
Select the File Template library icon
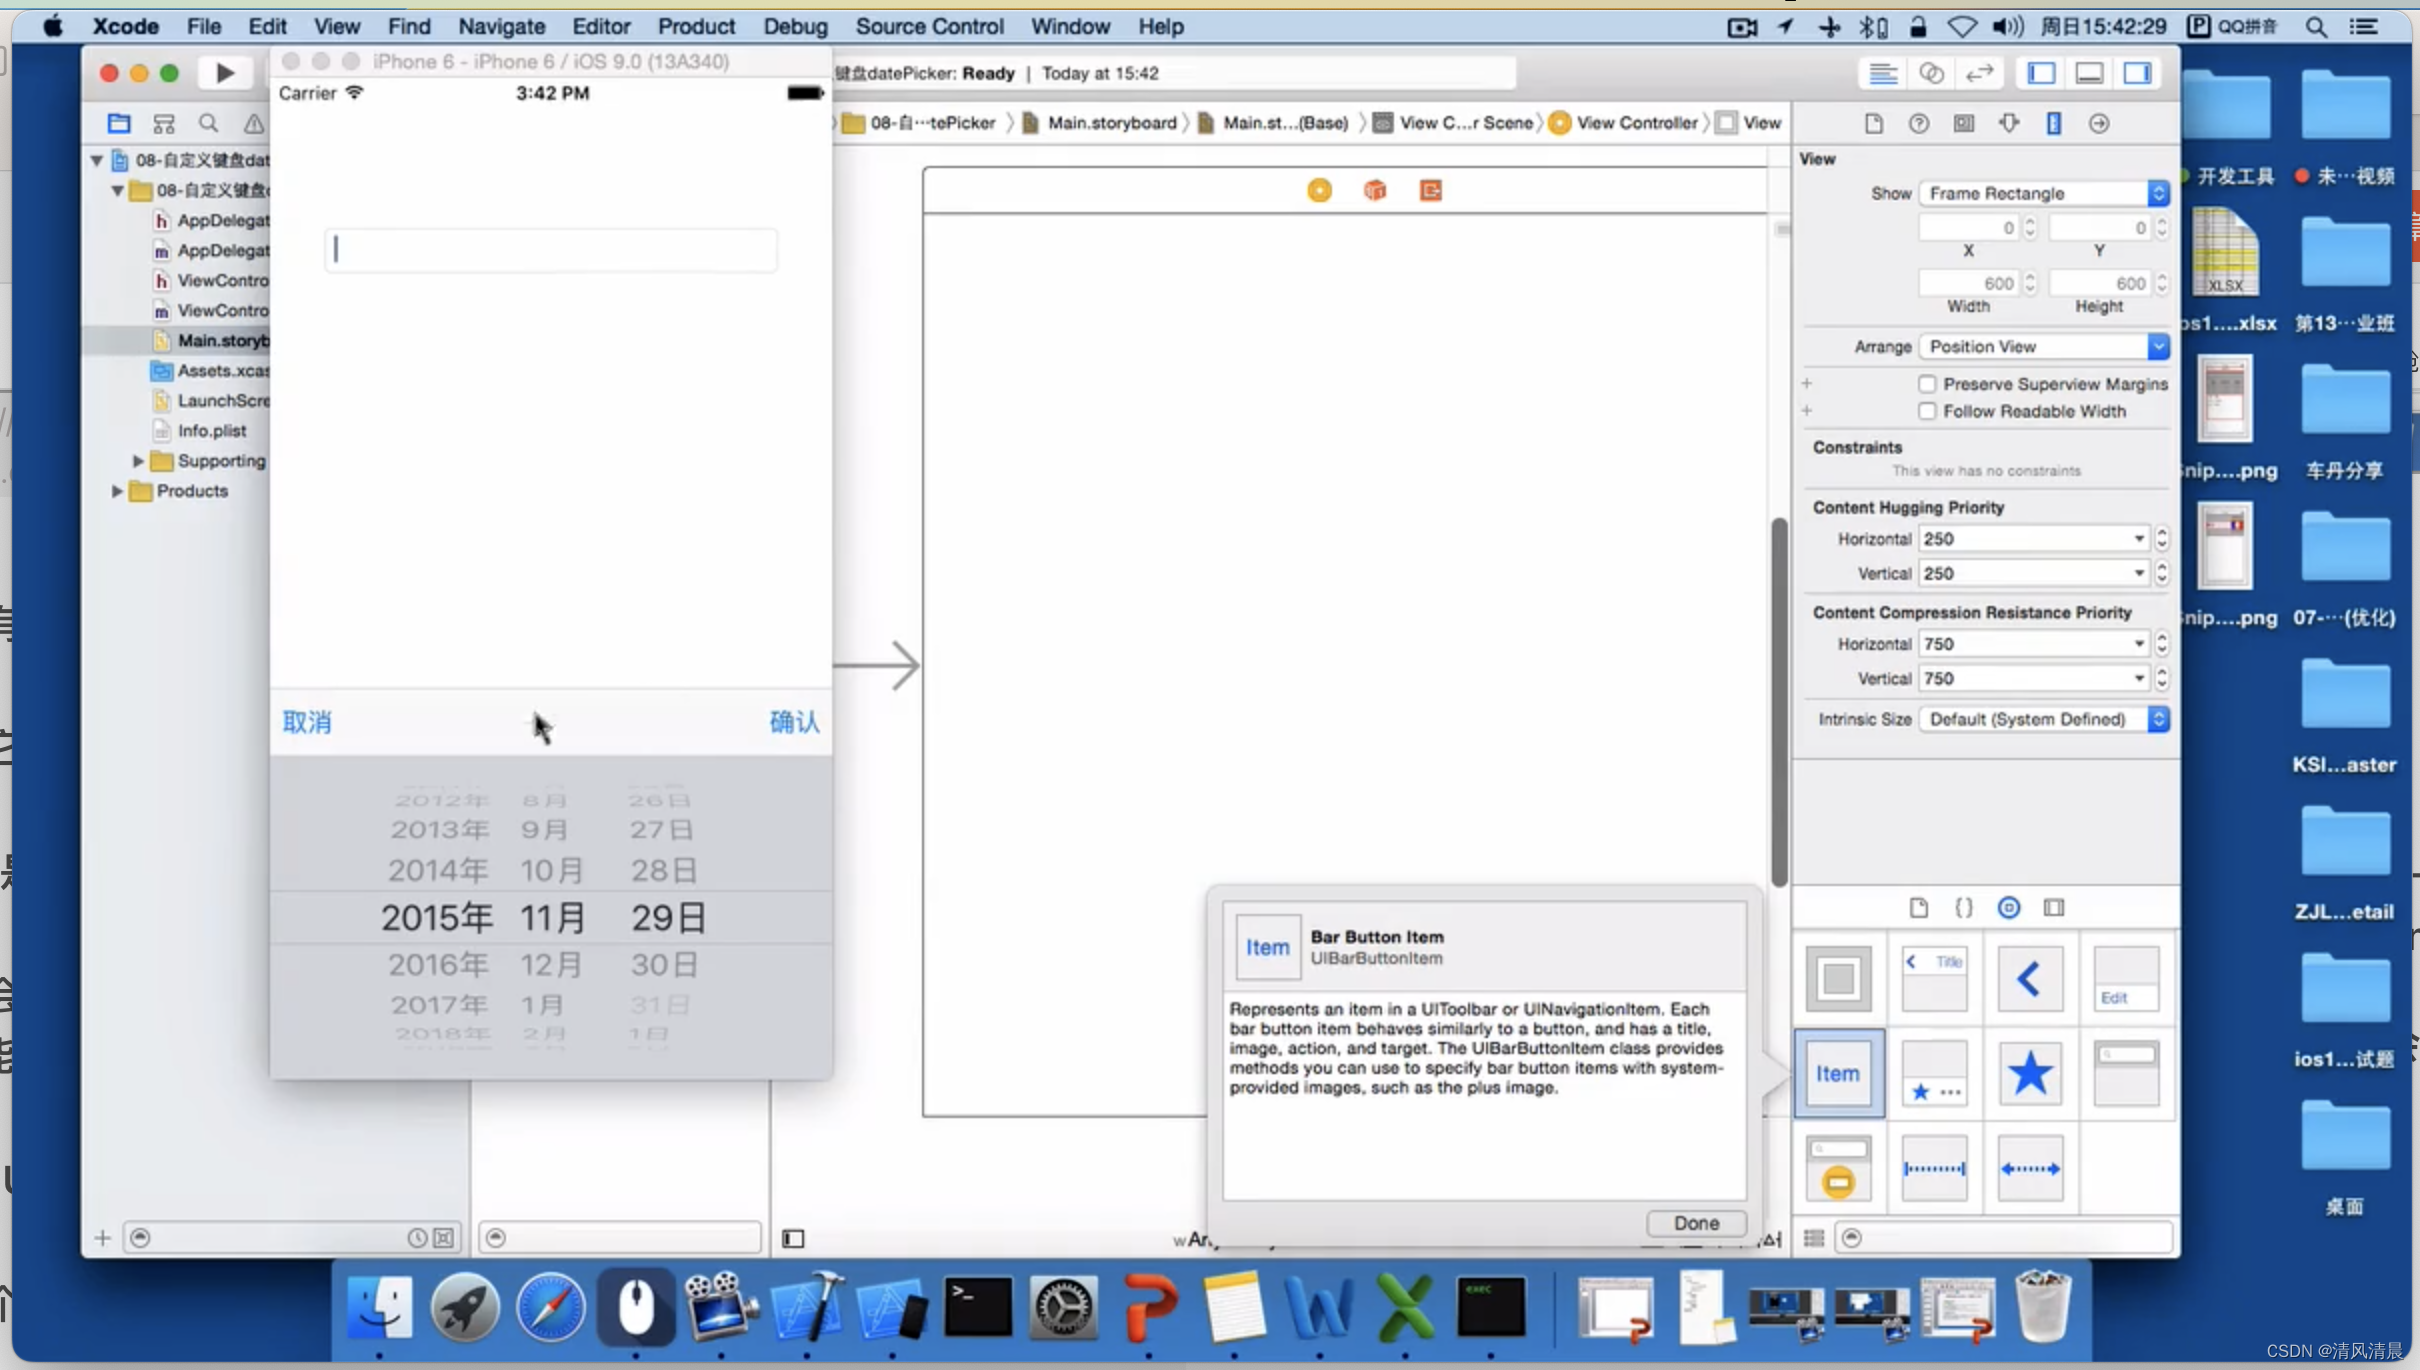tap(1918, 907)
